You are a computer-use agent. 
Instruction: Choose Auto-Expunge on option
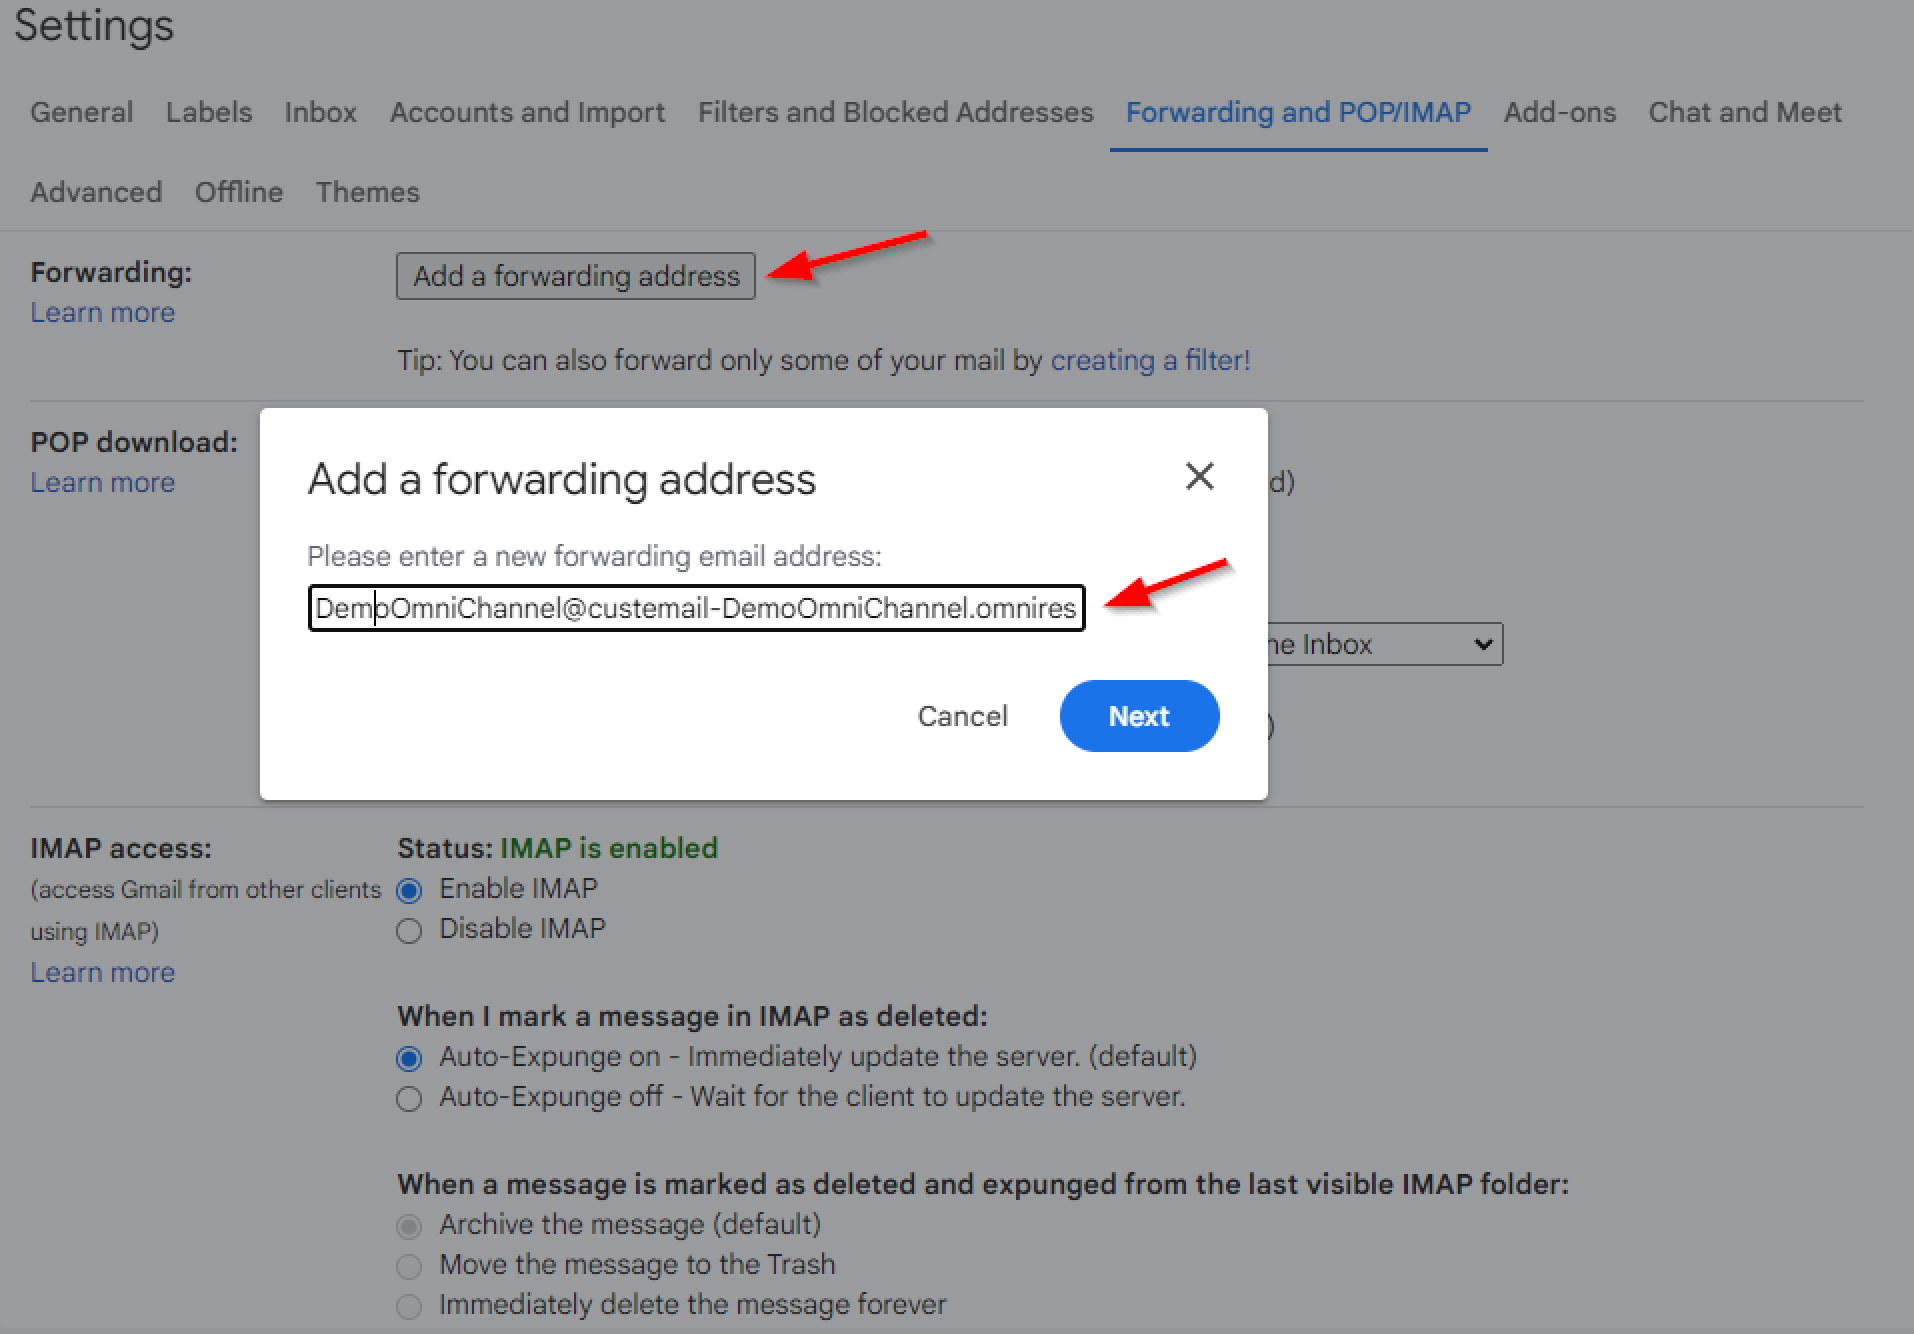point(409,1058)
